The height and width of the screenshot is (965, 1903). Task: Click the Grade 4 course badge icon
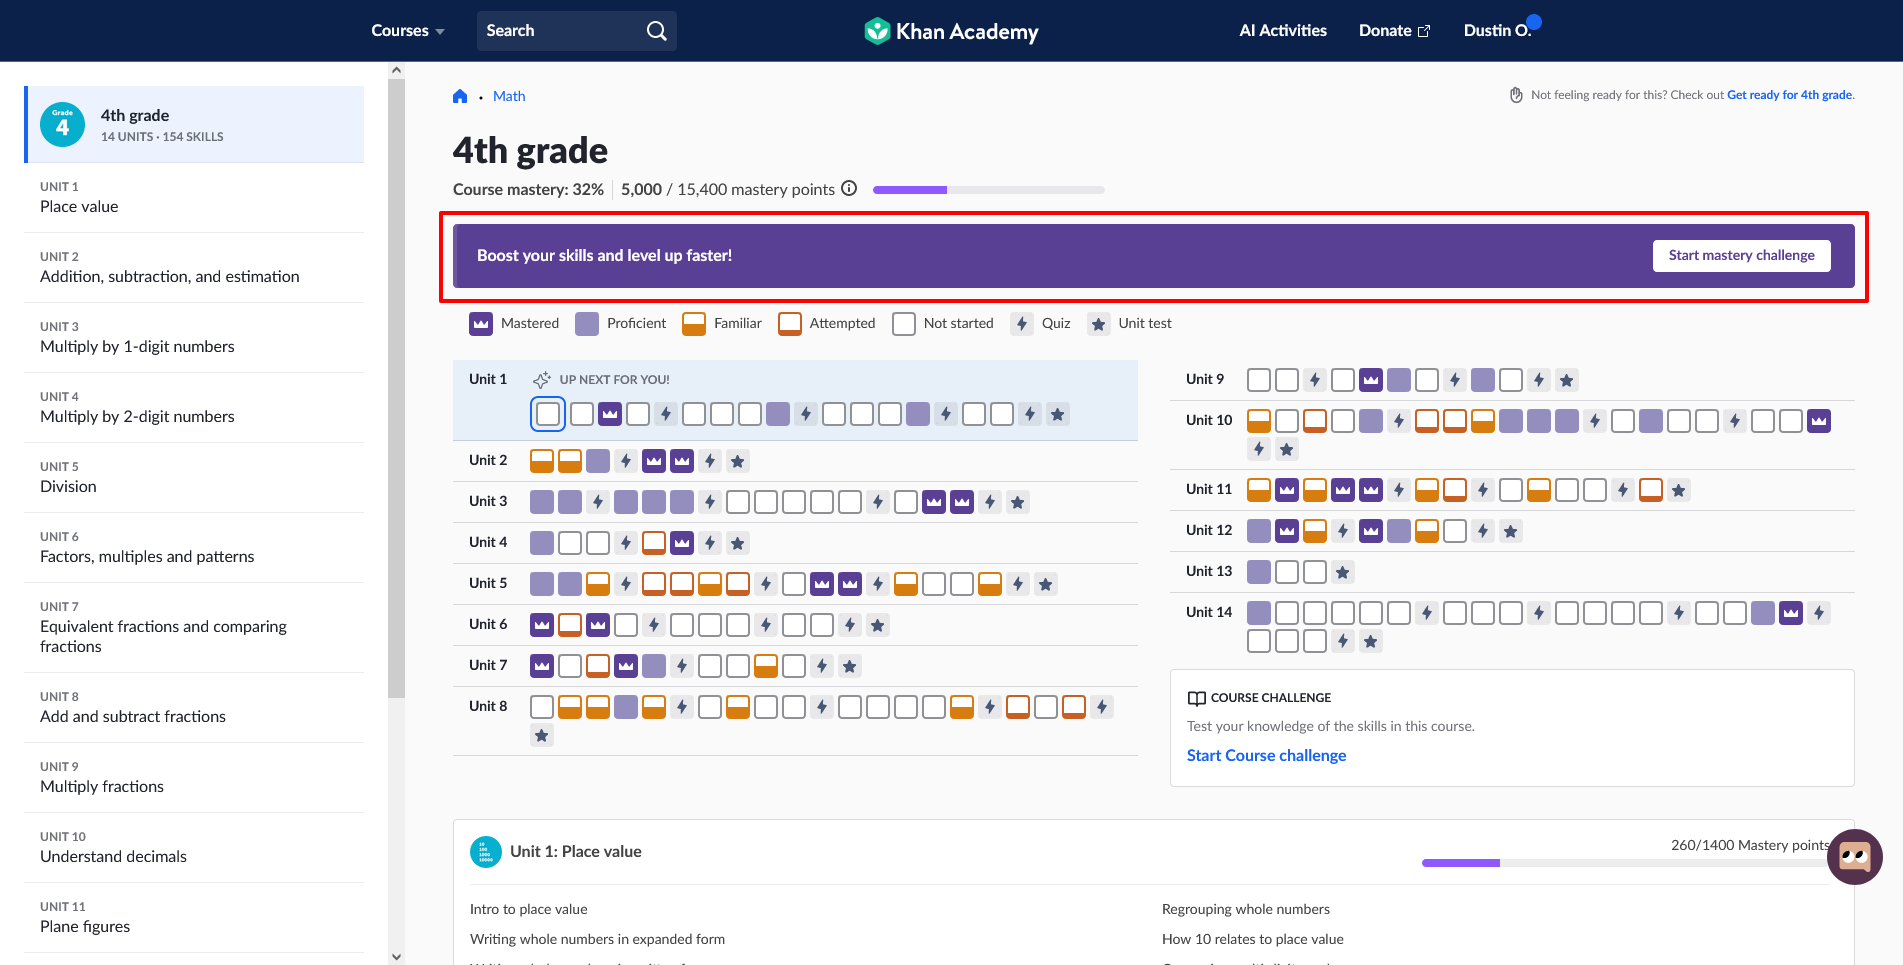tap(62, 125)
